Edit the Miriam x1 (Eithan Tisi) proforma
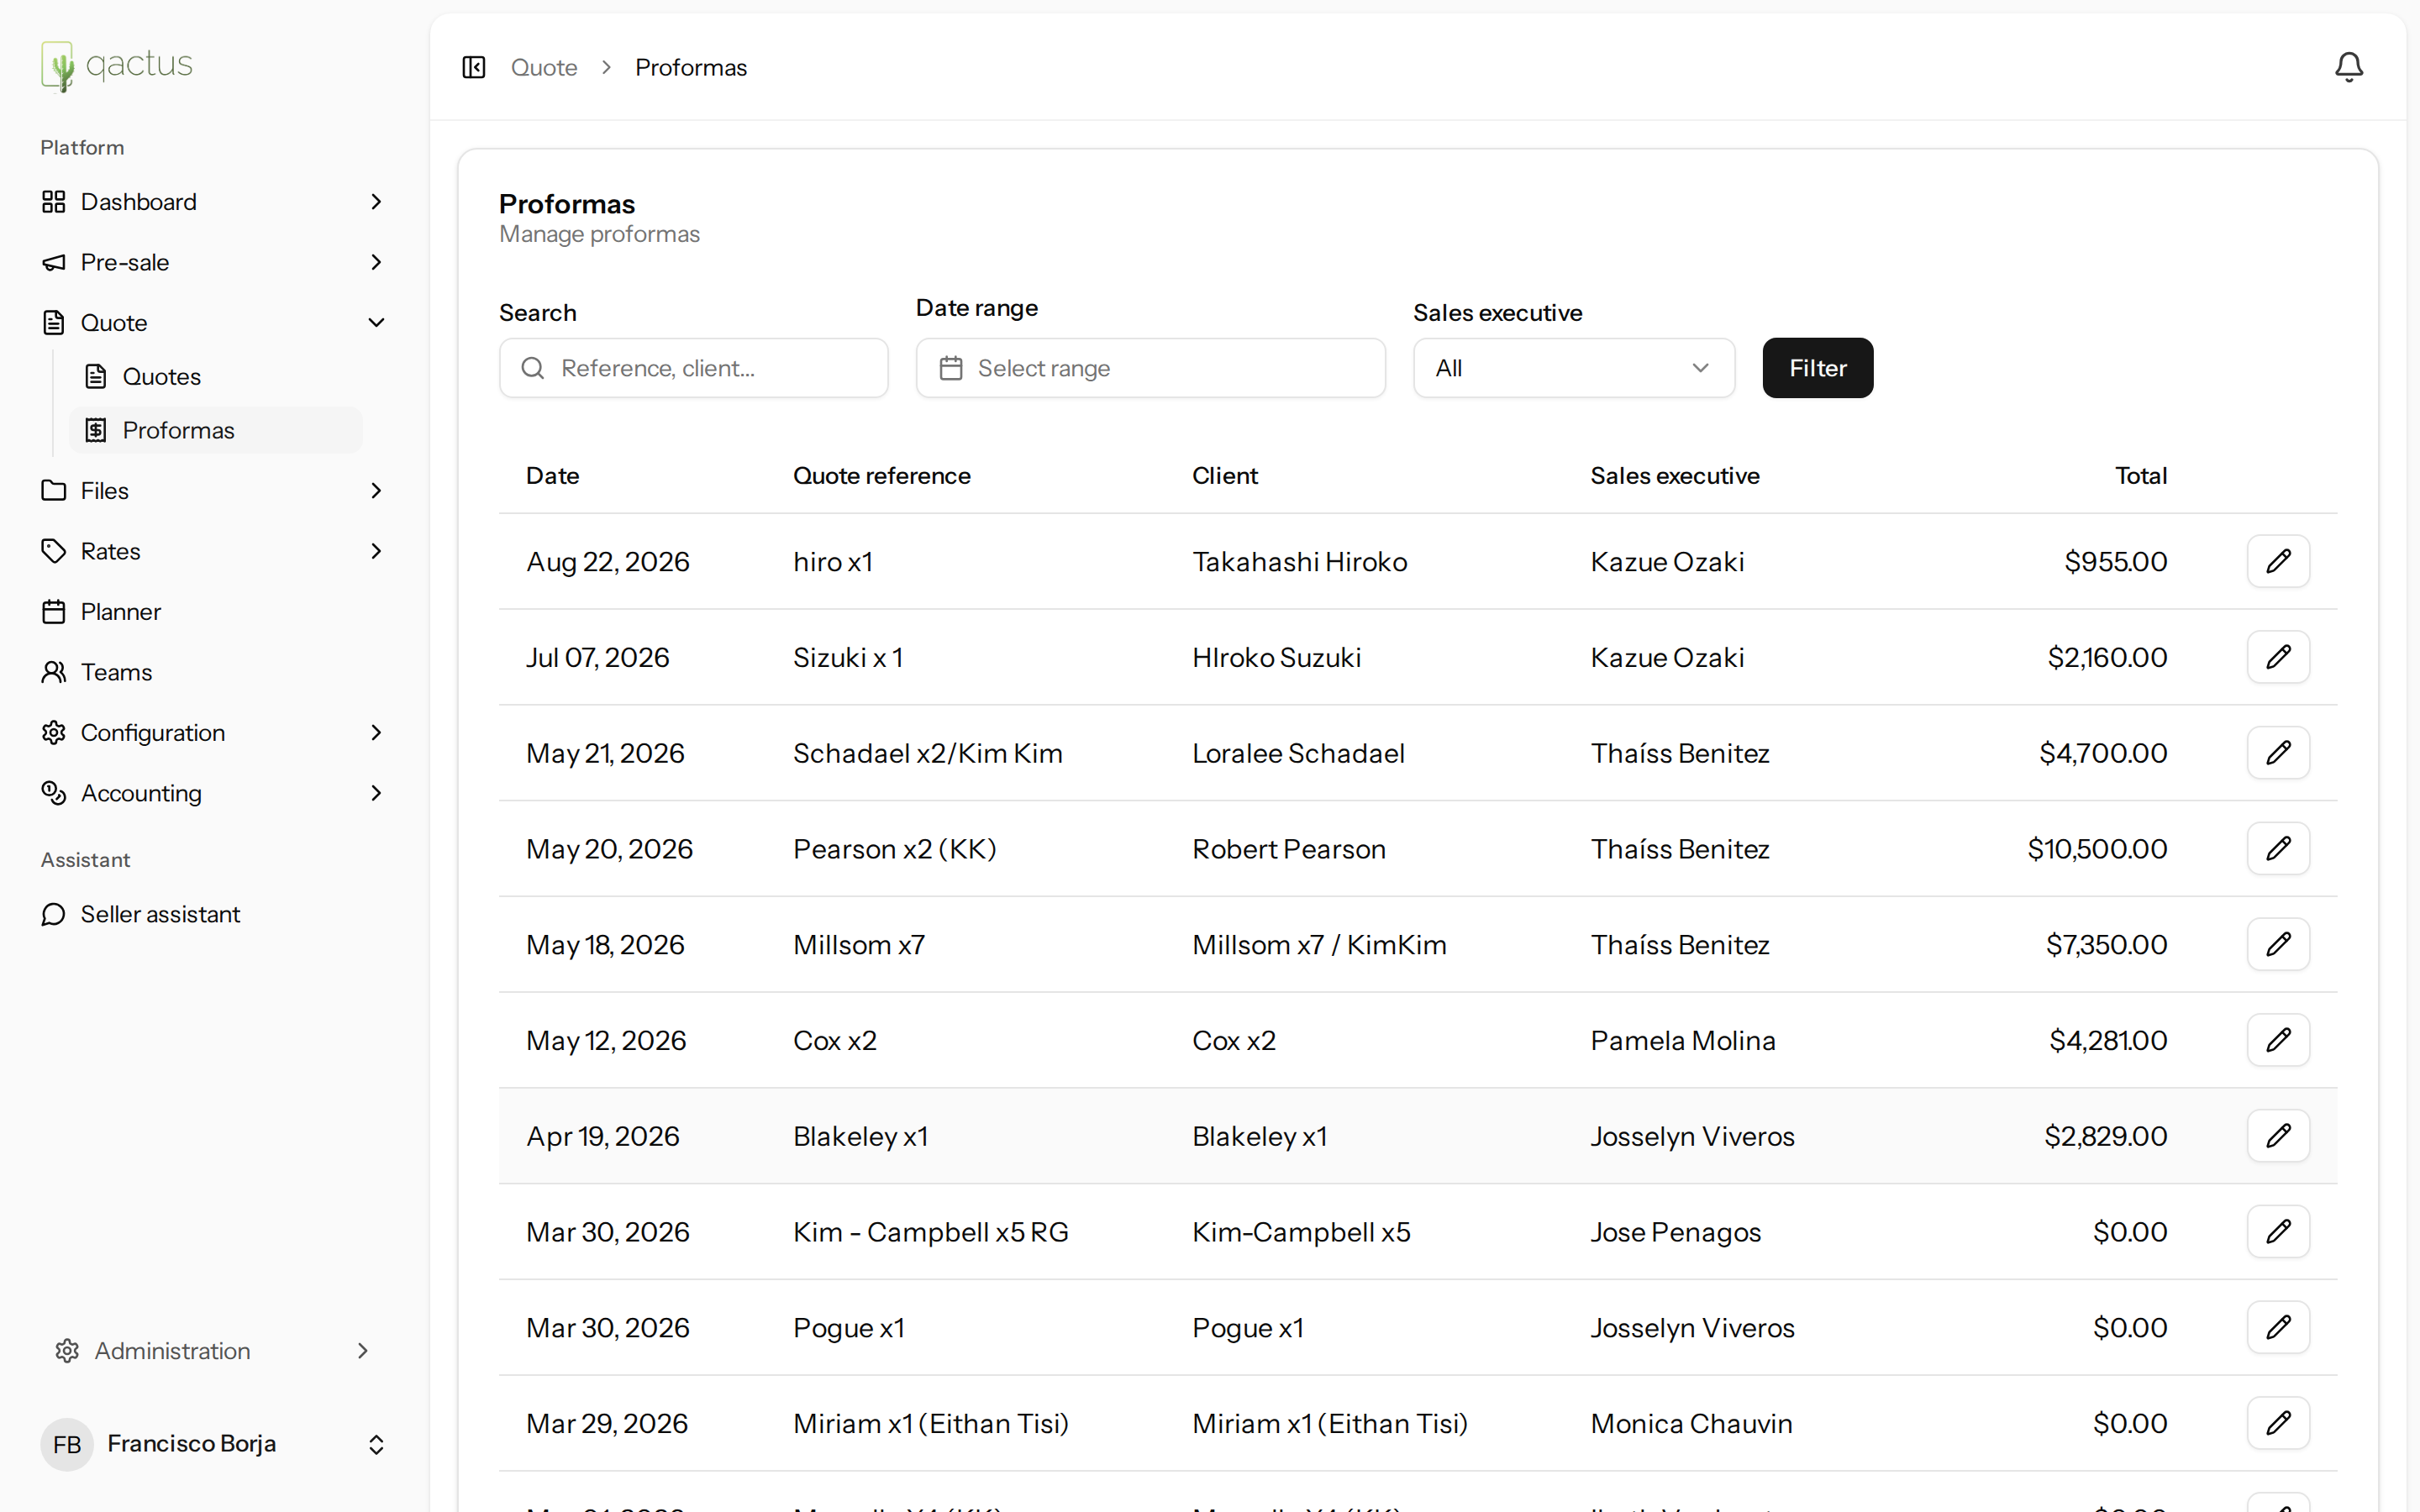This screenshot has width=2420, height=1512. click(x=2278, y=1423)
